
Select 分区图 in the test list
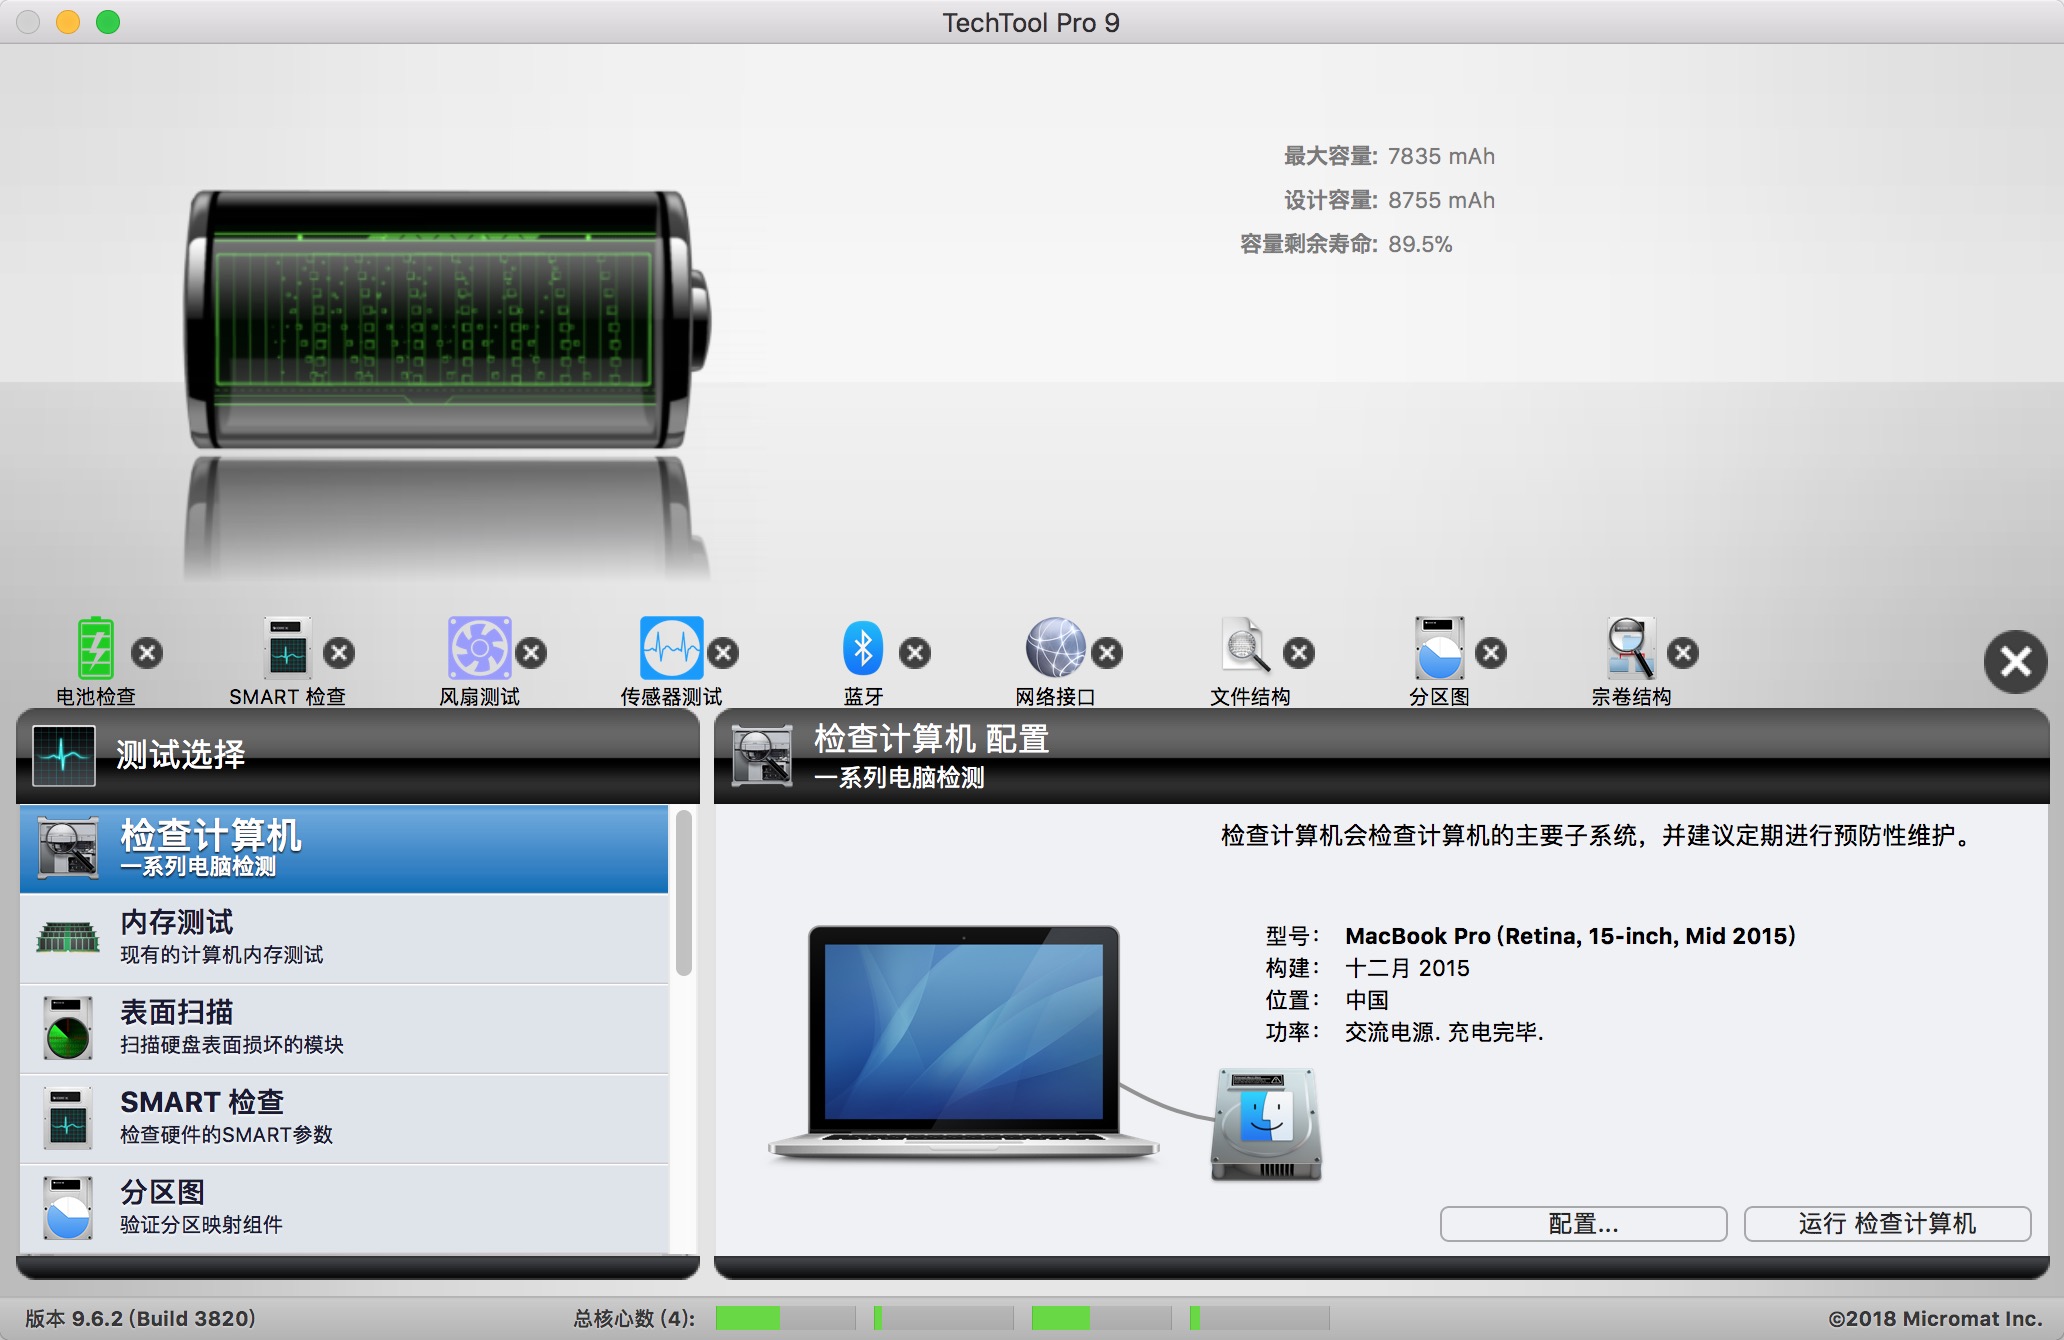(x=344, y=1208)
